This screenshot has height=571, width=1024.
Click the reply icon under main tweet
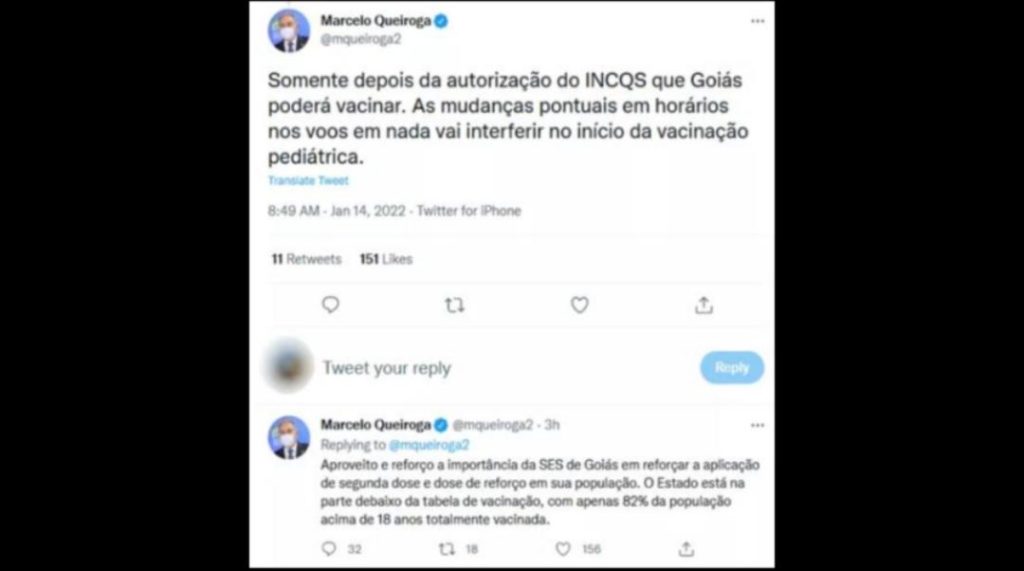330,305
